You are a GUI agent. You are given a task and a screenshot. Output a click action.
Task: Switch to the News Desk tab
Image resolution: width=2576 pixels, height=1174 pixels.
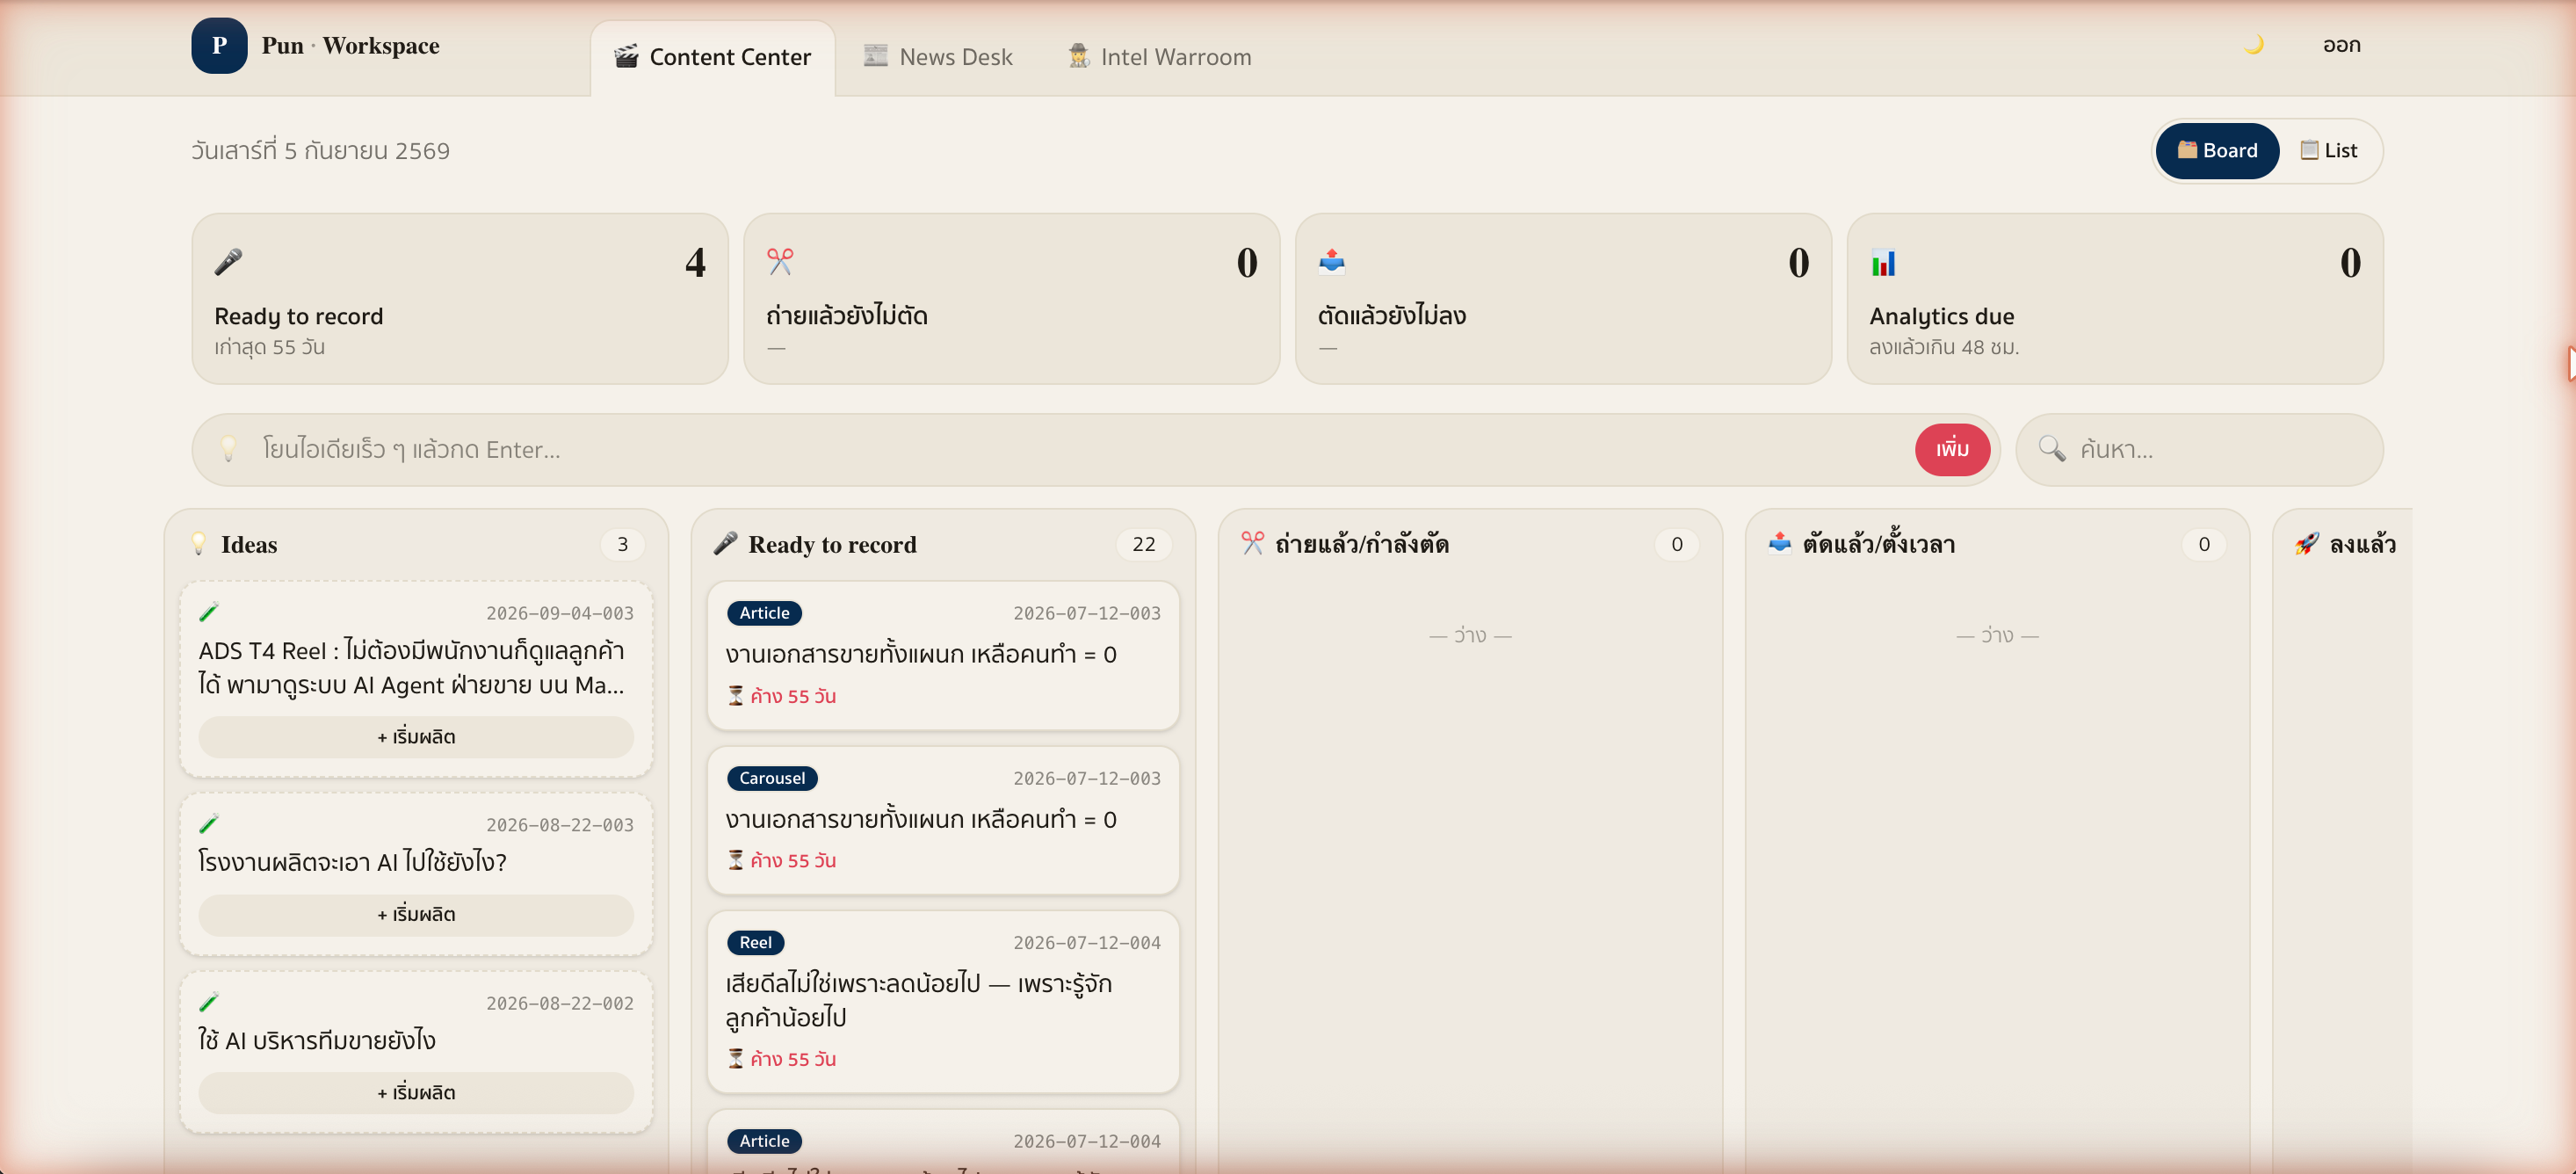coord(938,58)
